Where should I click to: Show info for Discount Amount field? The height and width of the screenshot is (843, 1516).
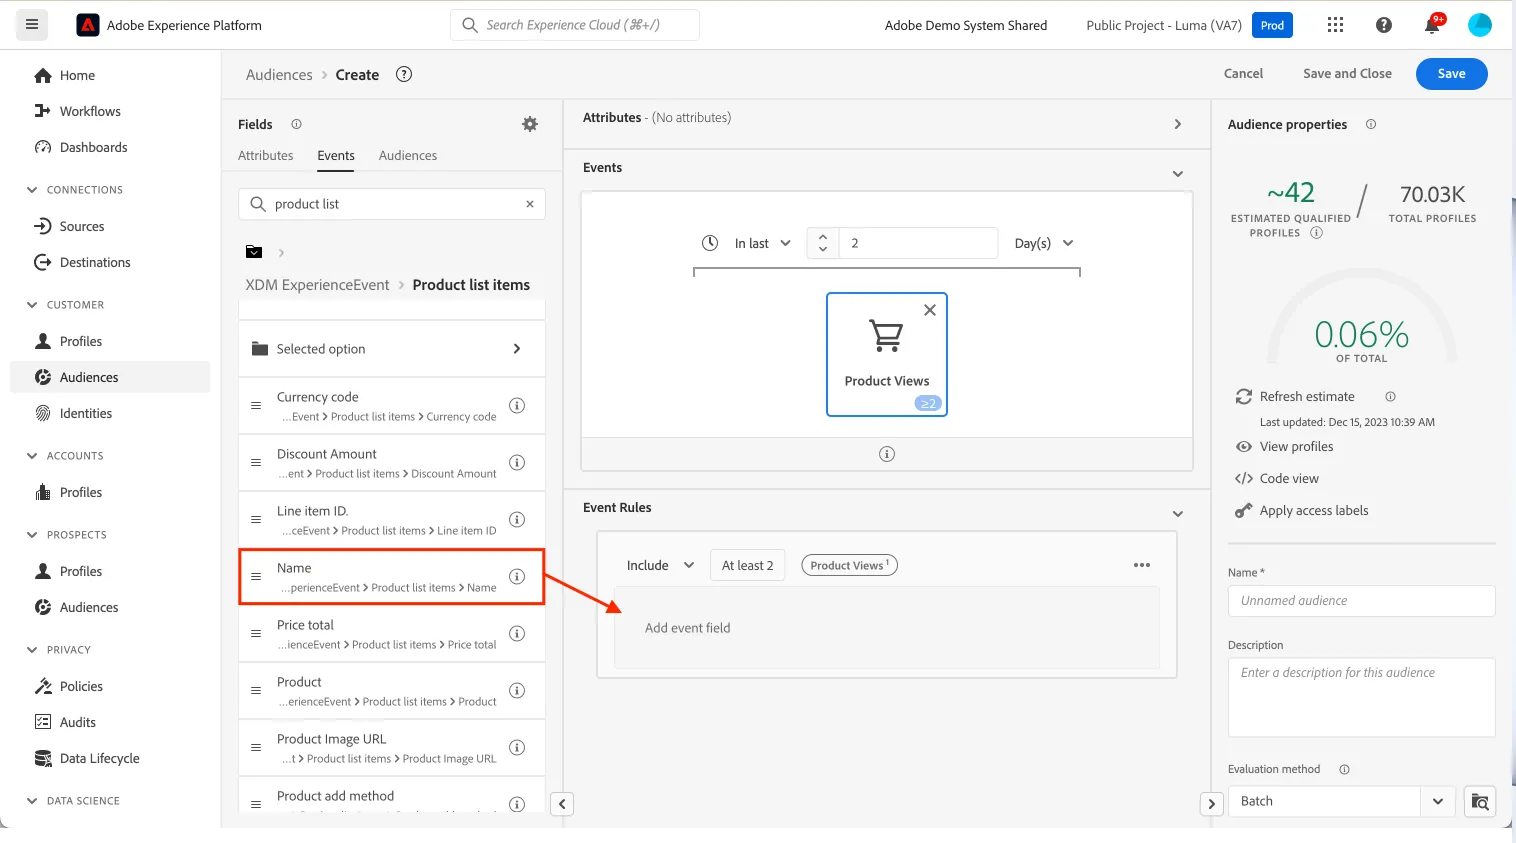[517, 462]
